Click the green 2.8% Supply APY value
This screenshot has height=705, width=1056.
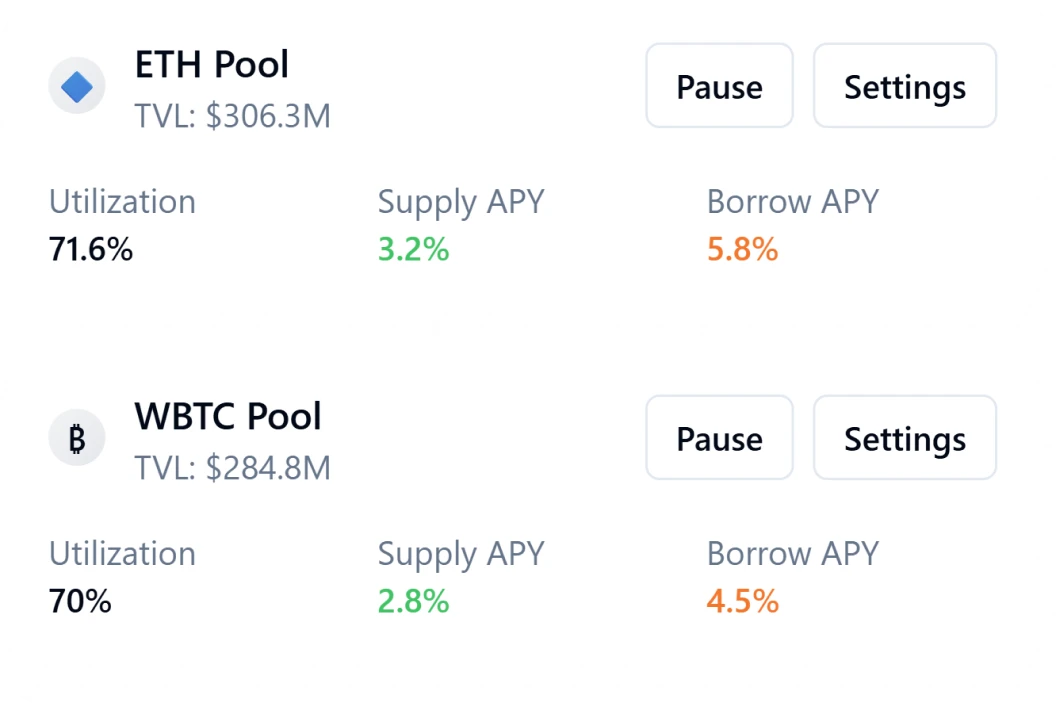point(413,601)
